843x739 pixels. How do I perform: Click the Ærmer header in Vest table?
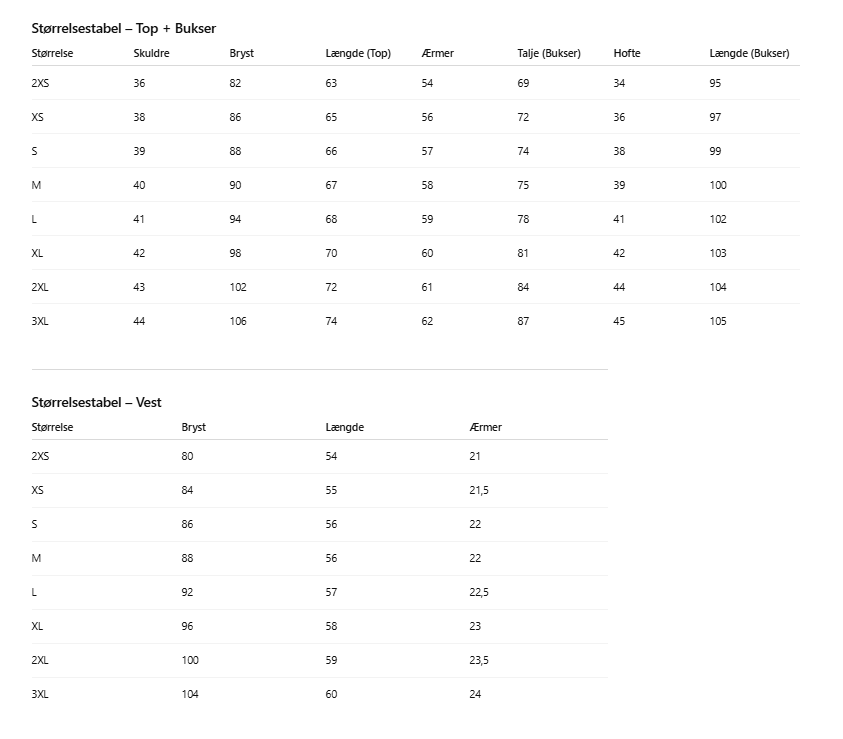click(486, 428)
